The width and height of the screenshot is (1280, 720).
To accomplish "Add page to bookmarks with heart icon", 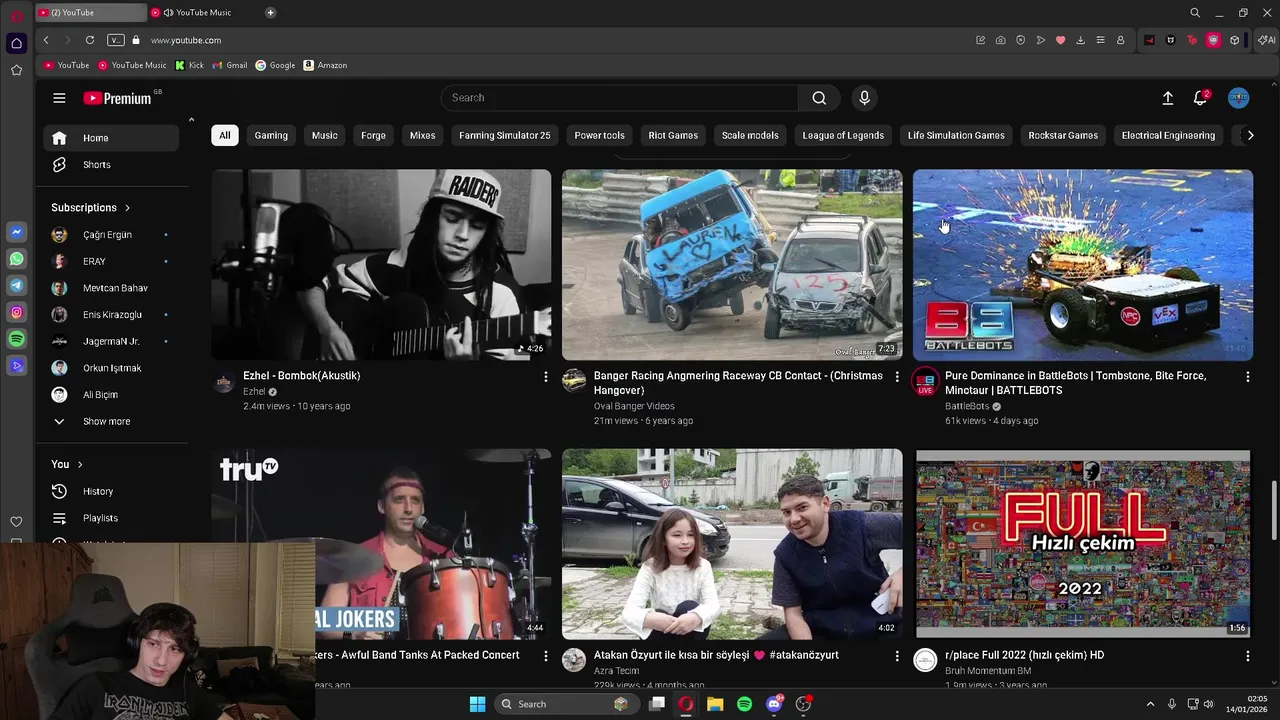I will (1060, 40).
